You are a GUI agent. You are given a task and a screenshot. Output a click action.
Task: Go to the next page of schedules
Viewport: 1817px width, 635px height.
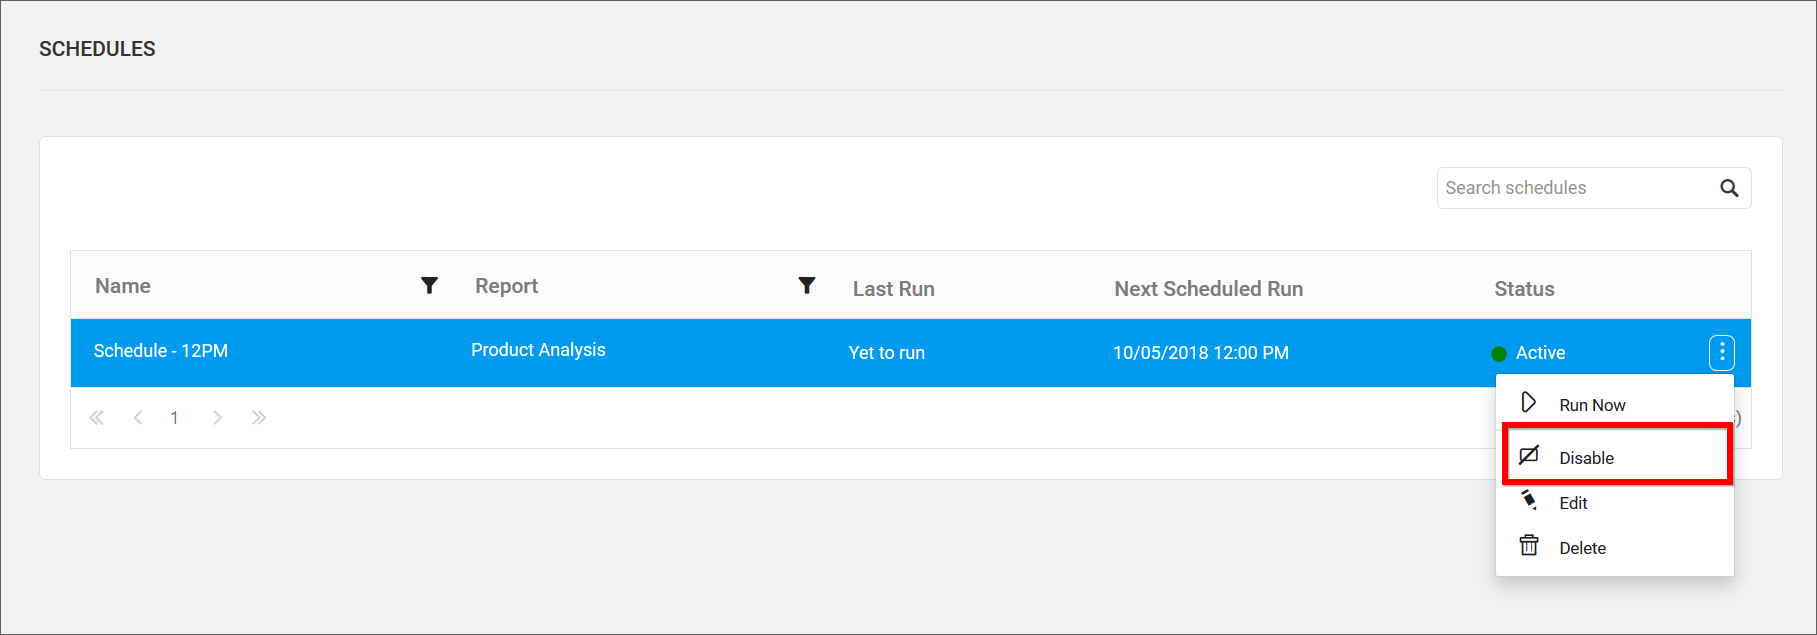pyautogui.click(x=217, y=418)
